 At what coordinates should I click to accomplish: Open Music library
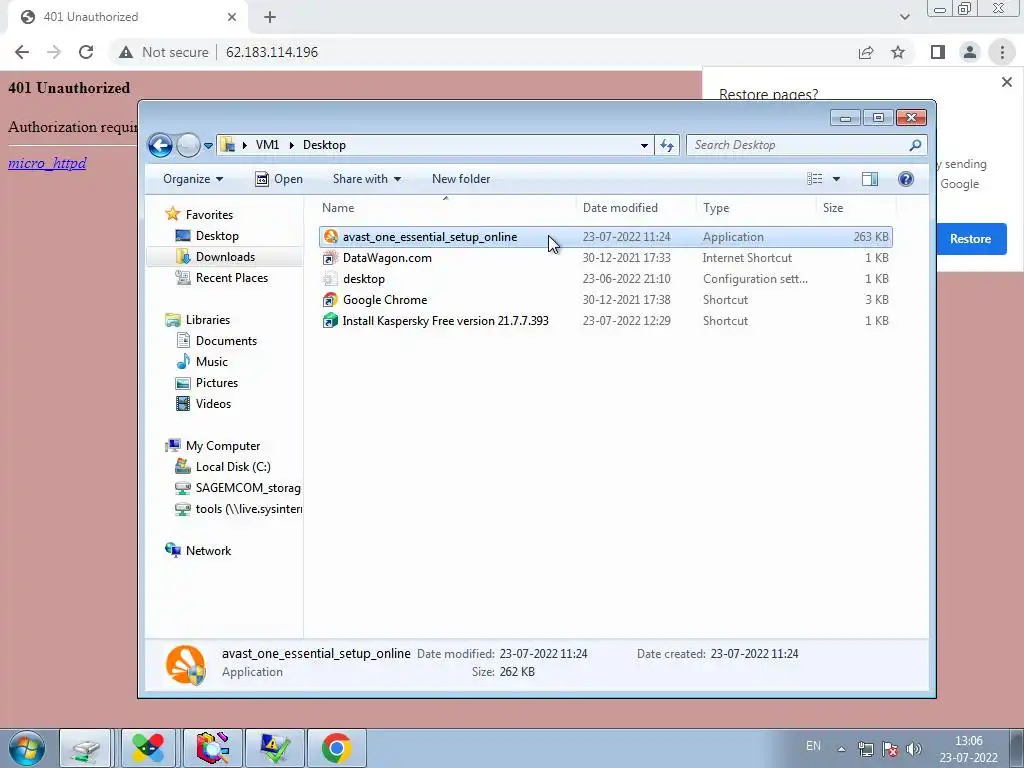[x=211, y=362]
